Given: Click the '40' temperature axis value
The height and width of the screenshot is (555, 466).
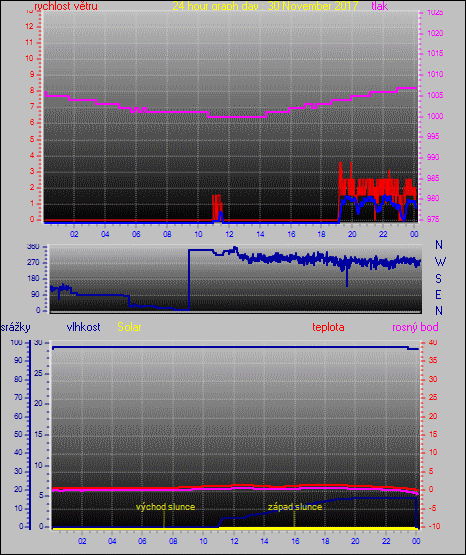Looking at the screenshot, I should (433, 343).
